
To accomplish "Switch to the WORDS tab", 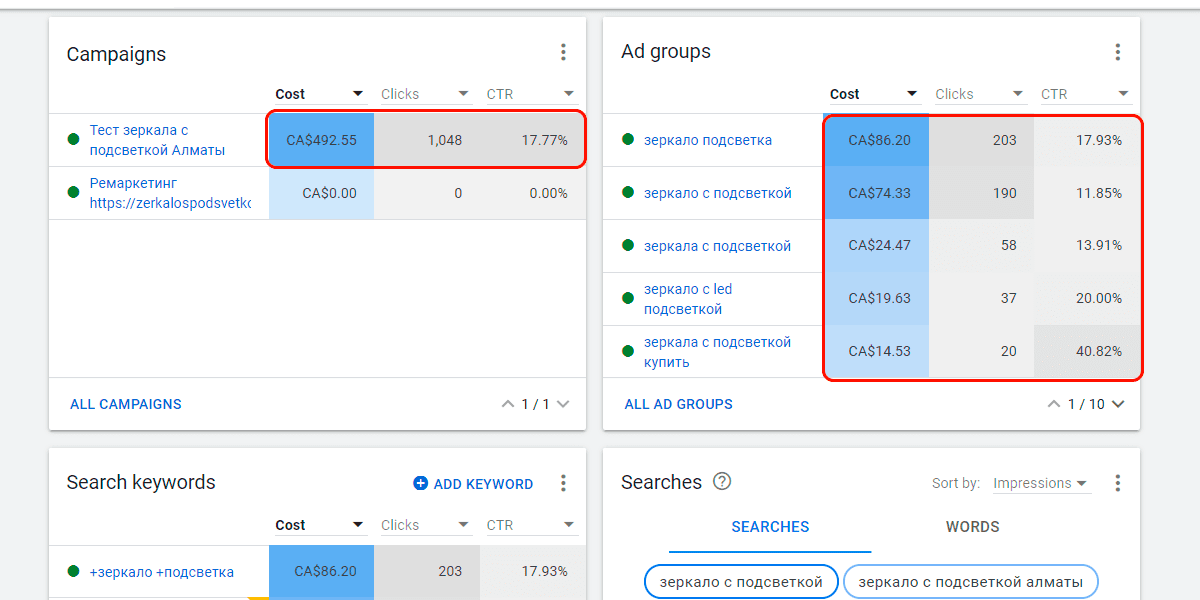I will click(972, 527).
